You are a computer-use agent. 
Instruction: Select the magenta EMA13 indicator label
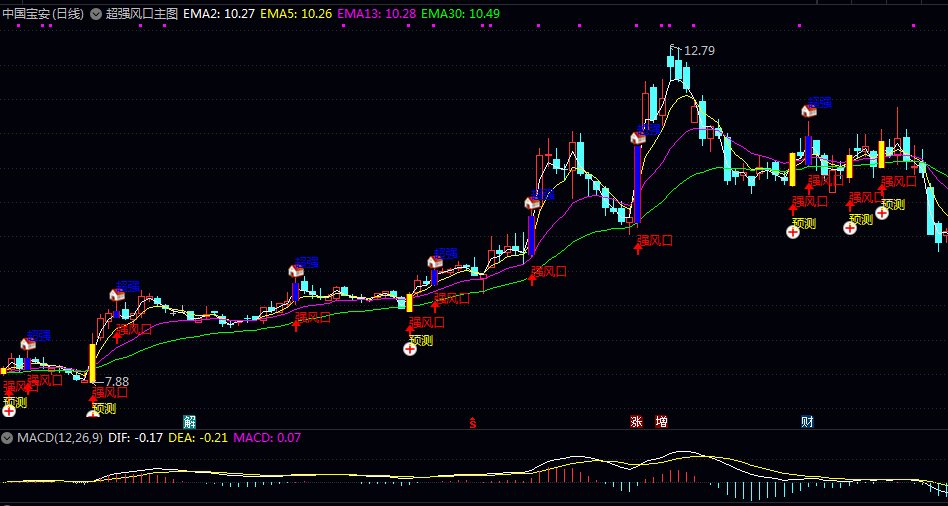click(377, 14)
